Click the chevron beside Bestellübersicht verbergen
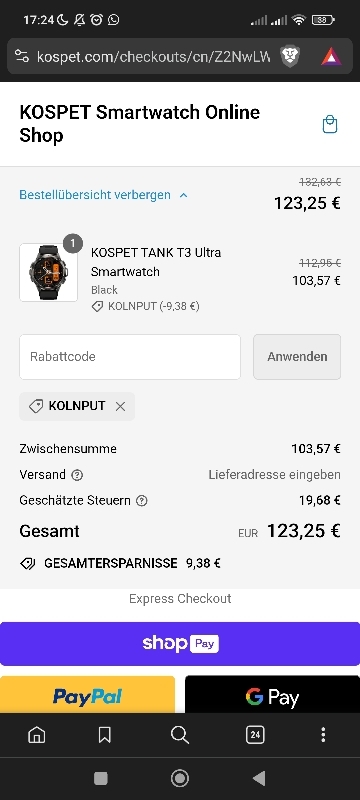Screen dimensions: 360x800 (184, 195)
